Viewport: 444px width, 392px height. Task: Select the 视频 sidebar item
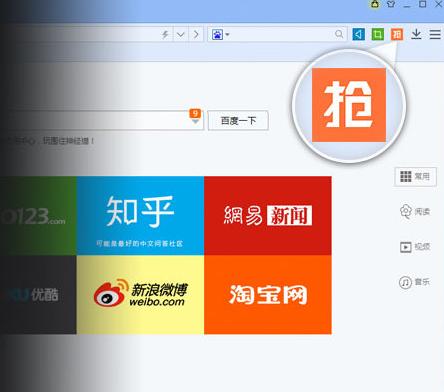[x=415, y=247]
